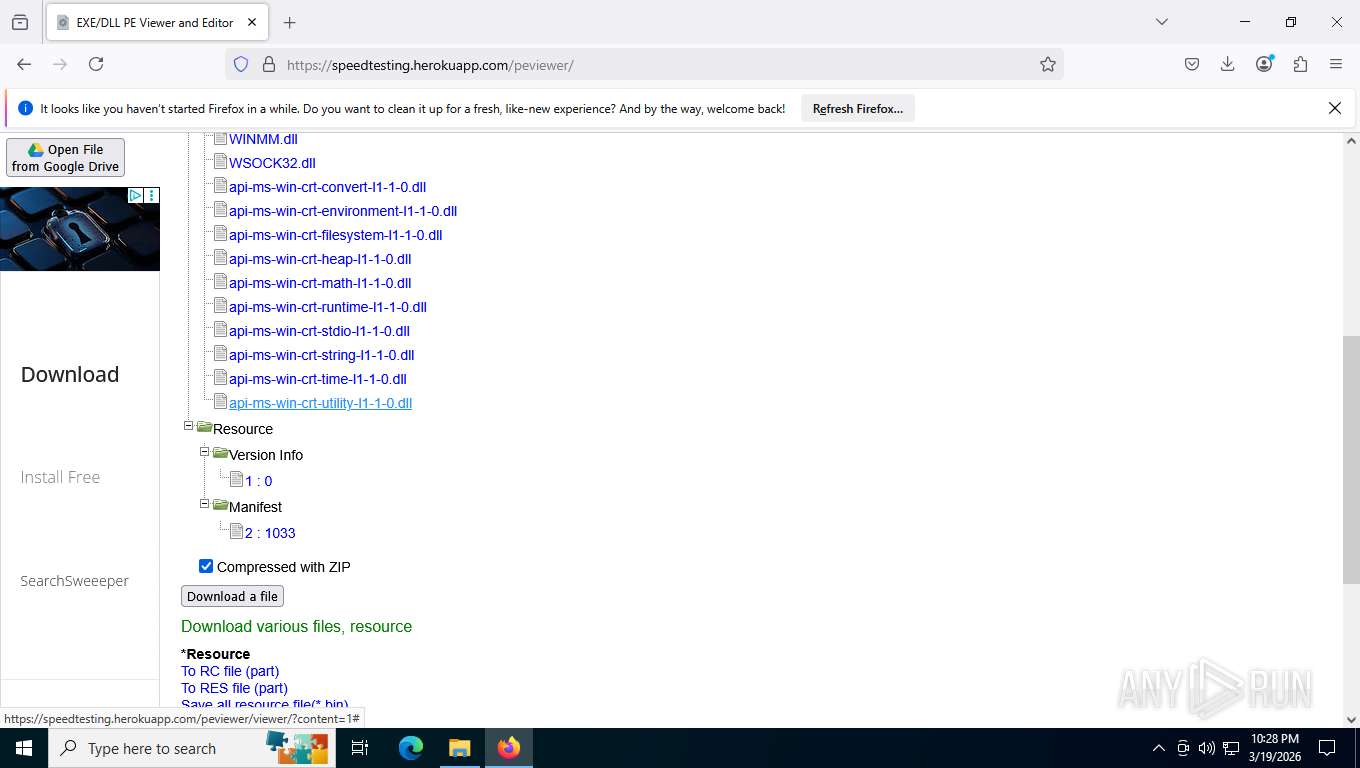Open the Firefox application menu
The width and height of the screenshot is (1360, 768).
1336,64
